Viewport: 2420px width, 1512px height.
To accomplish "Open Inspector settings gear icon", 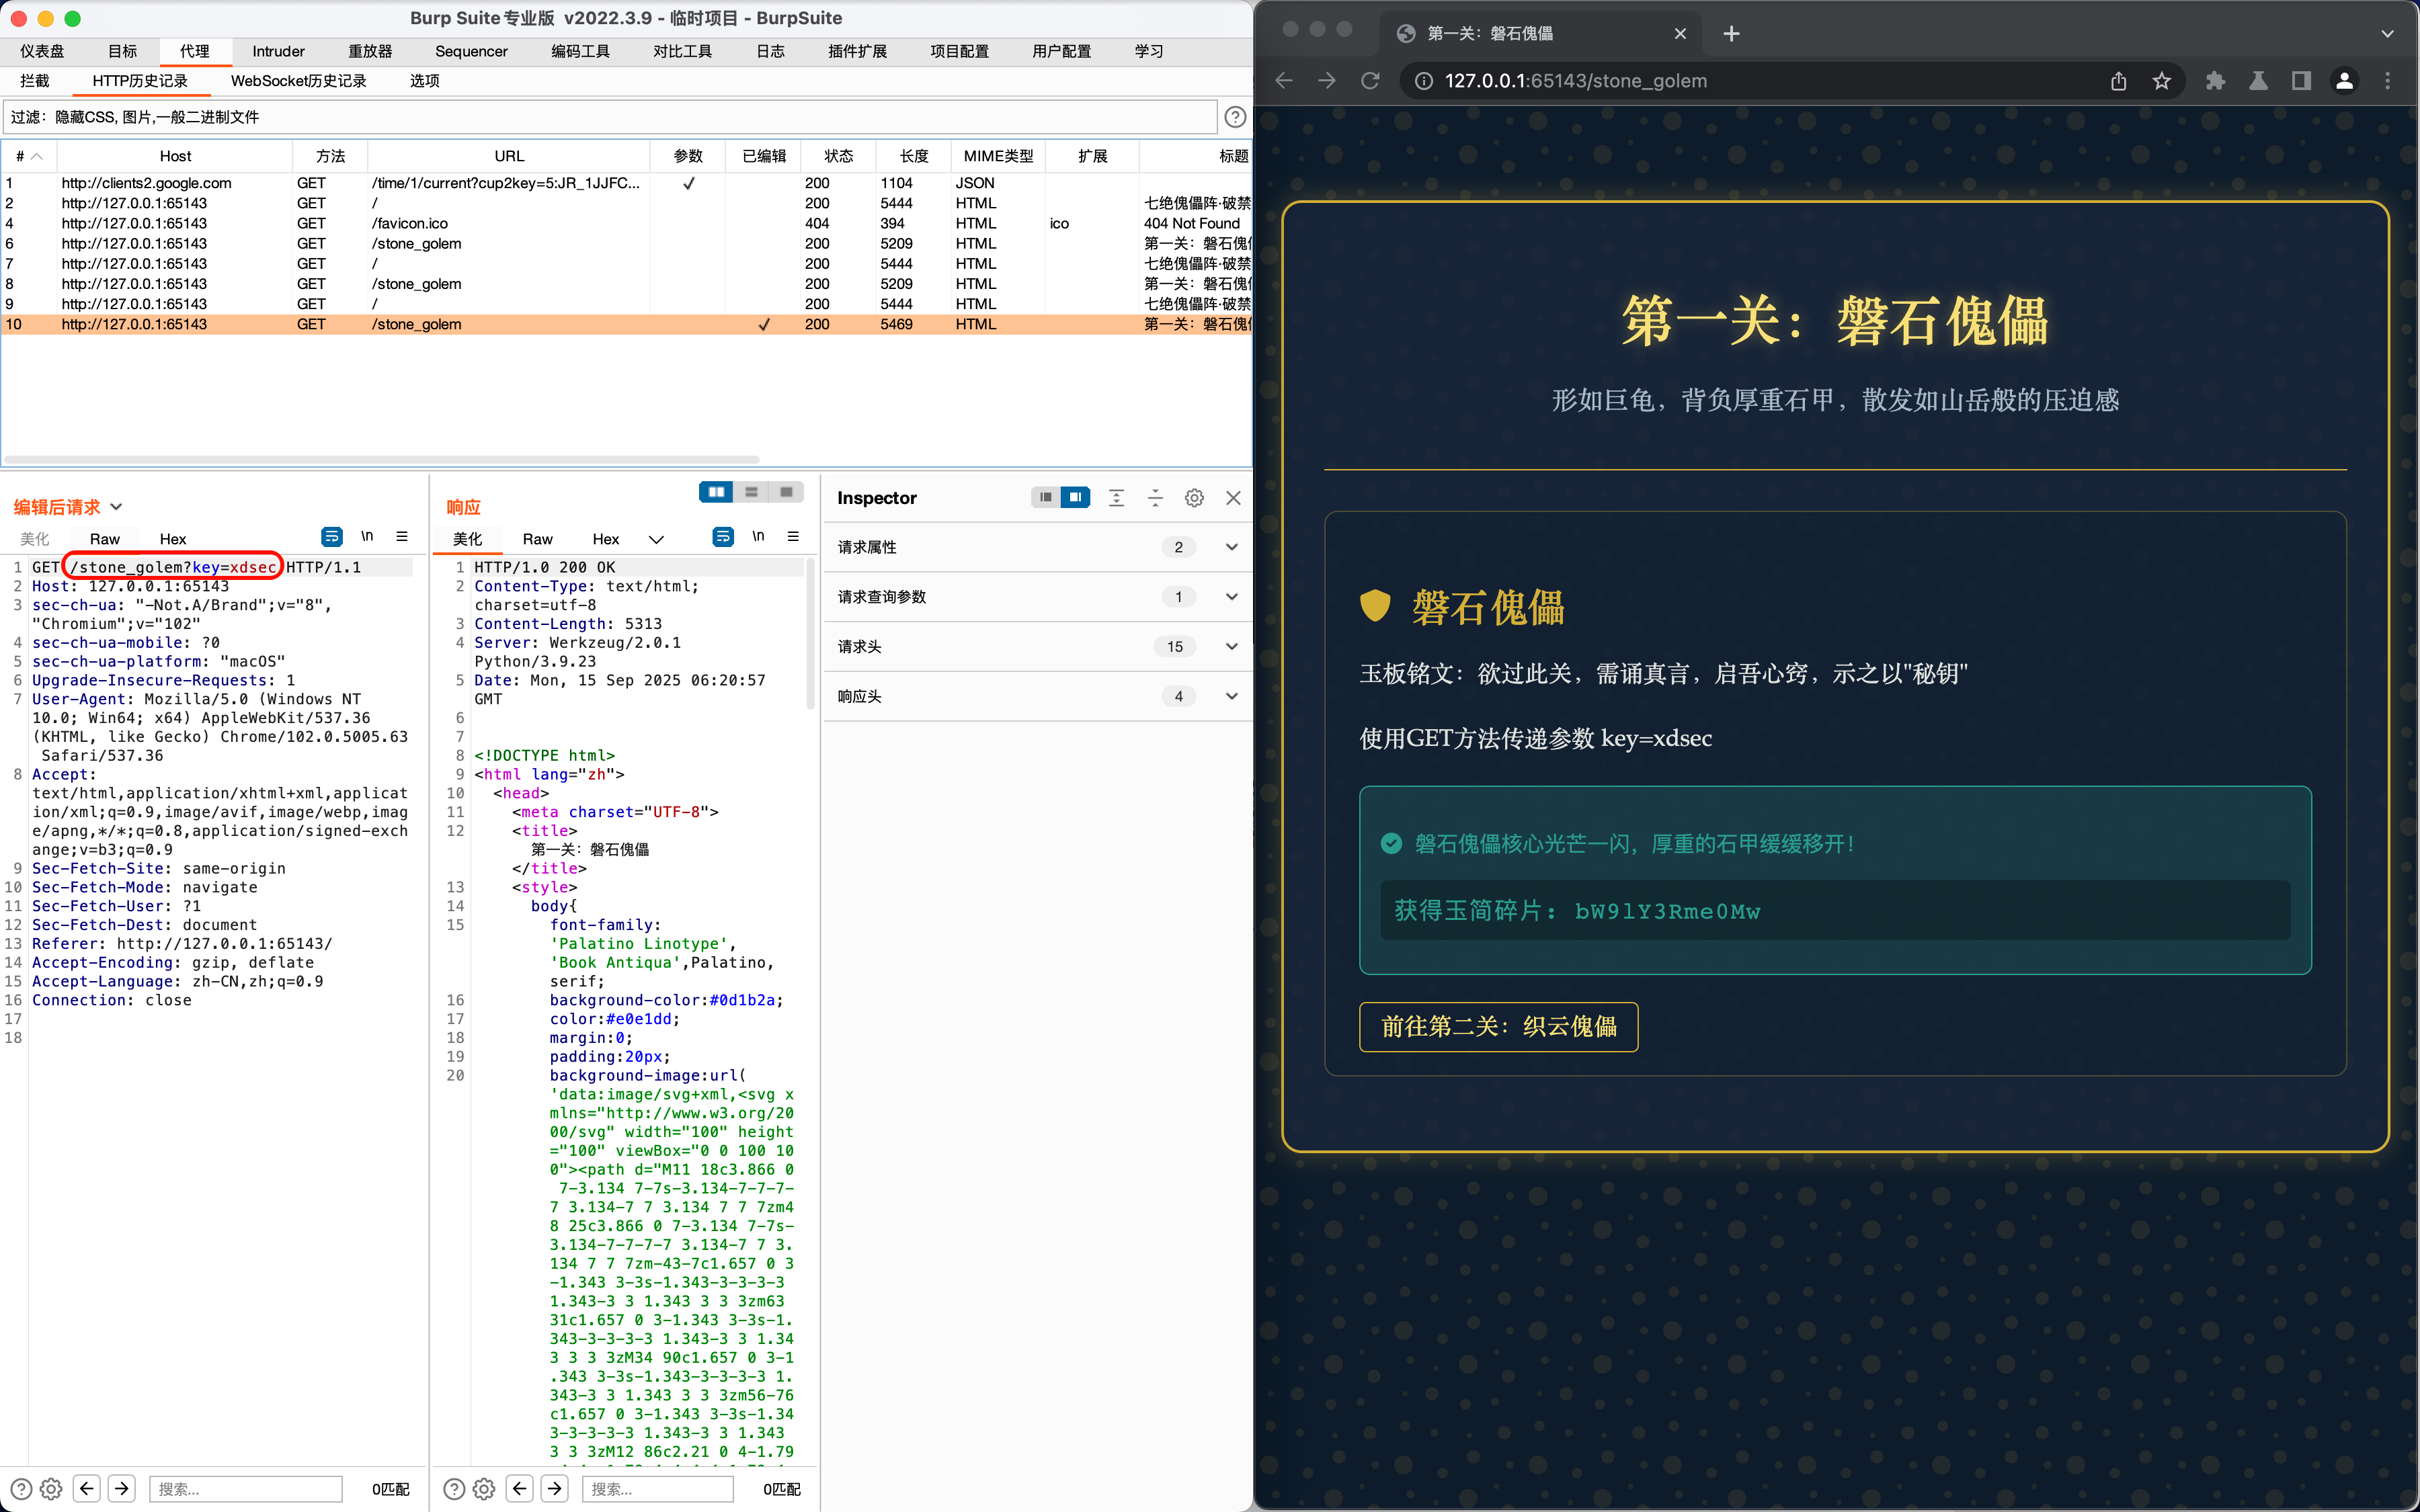I will tap(1194, 498).
